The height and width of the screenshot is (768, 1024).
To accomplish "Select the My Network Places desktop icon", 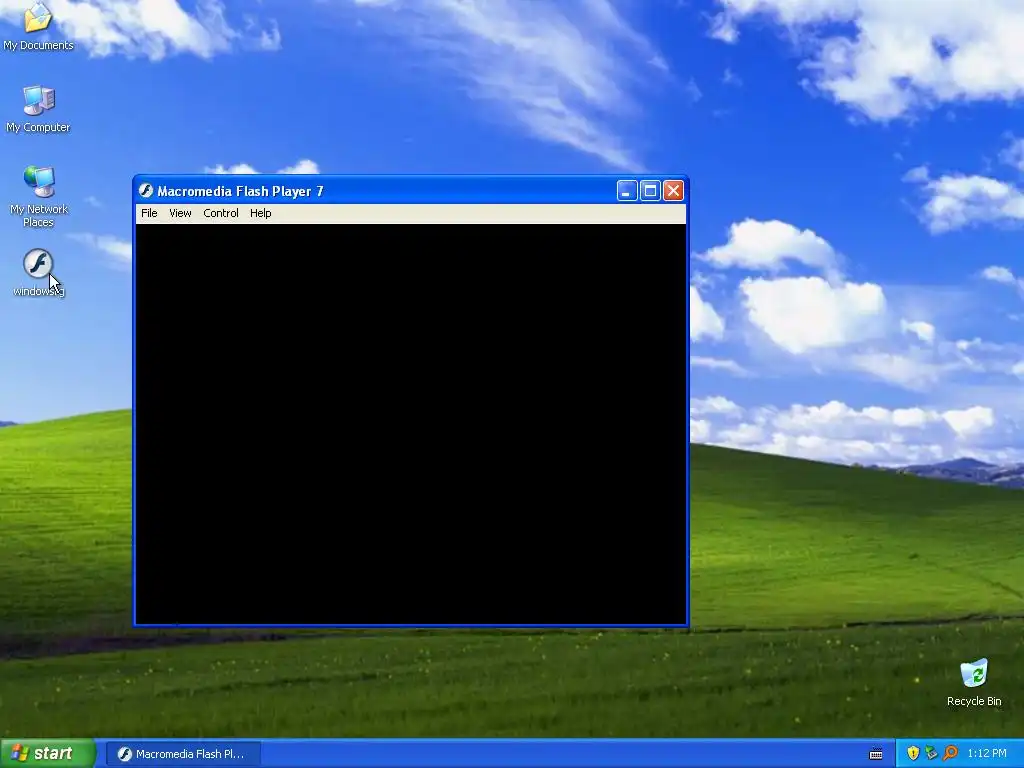I will point(39,196).
